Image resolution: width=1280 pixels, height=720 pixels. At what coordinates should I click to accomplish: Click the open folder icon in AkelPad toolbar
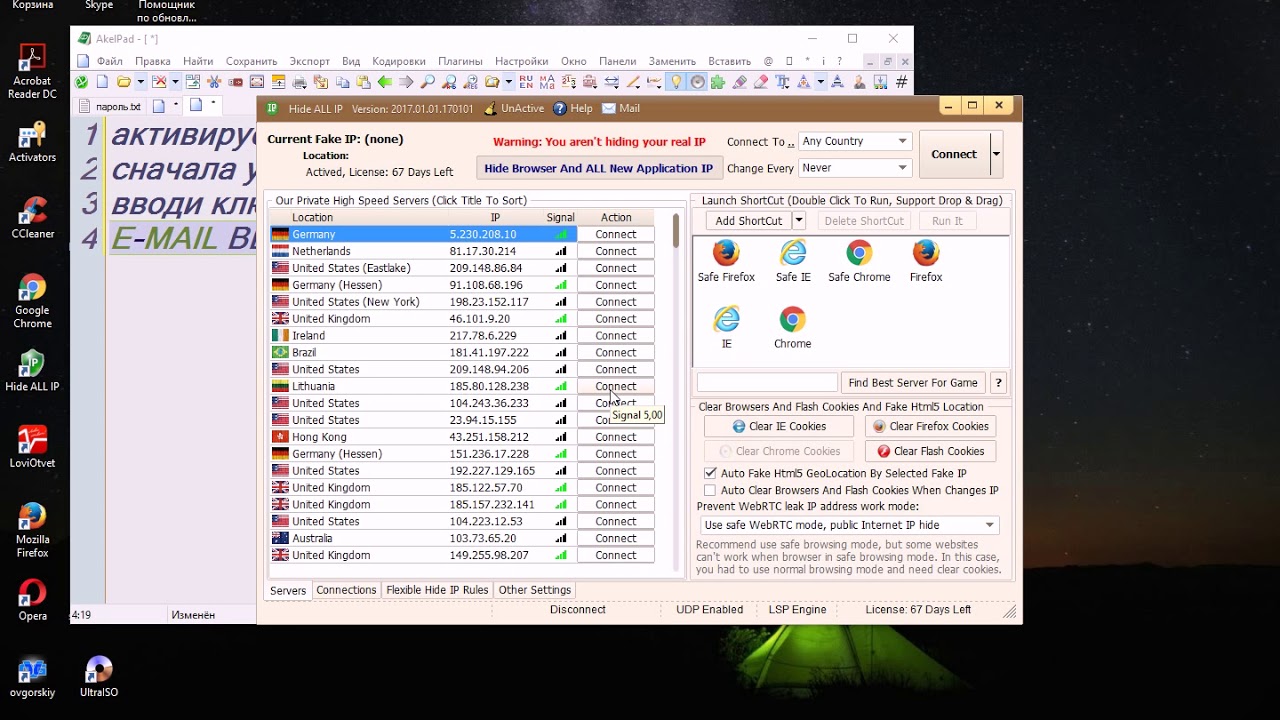click(x=124, y=82)
